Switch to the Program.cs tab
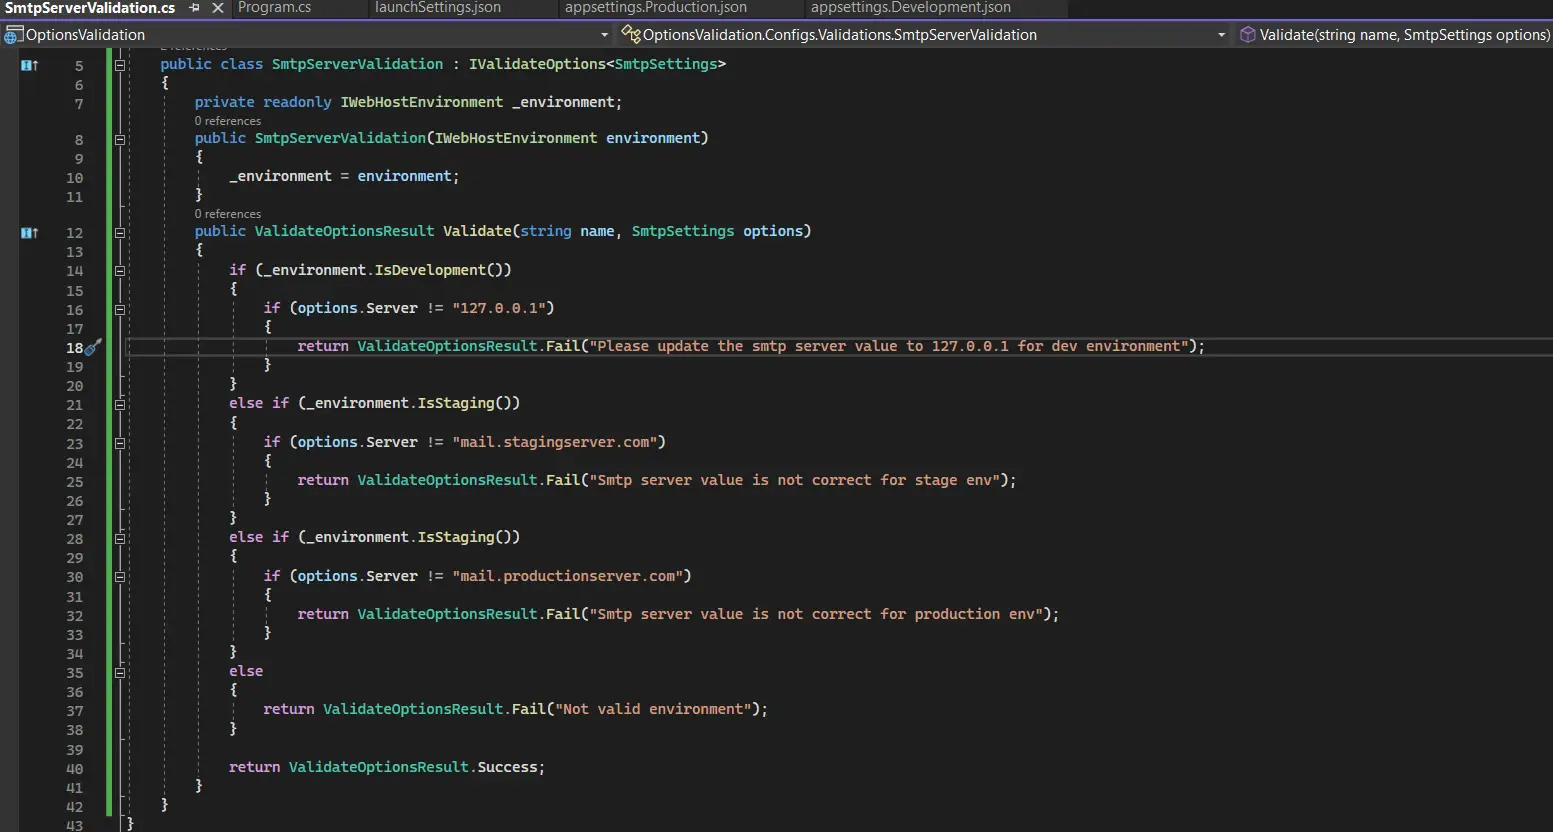The width and height of the screenshot is (1553, 832). coord(274,8)
